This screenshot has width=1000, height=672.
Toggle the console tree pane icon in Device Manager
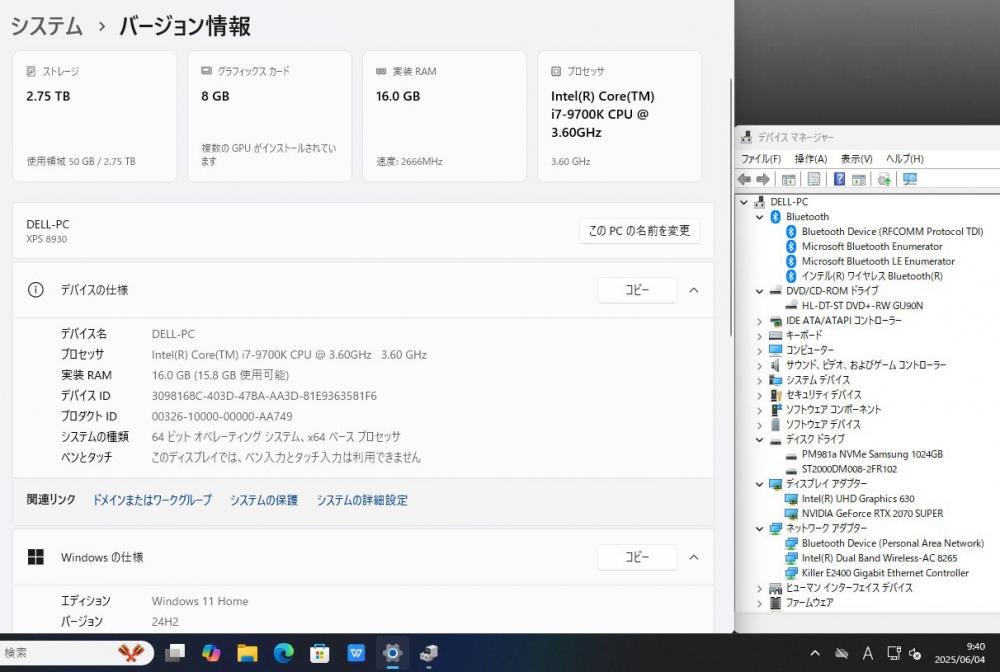[x=788, y=180]
